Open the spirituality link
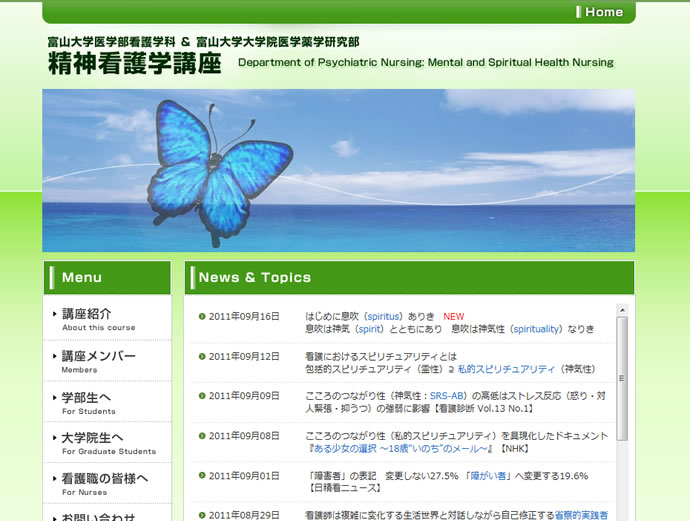This screenshot has width=690, height=521. coord(536,329)
